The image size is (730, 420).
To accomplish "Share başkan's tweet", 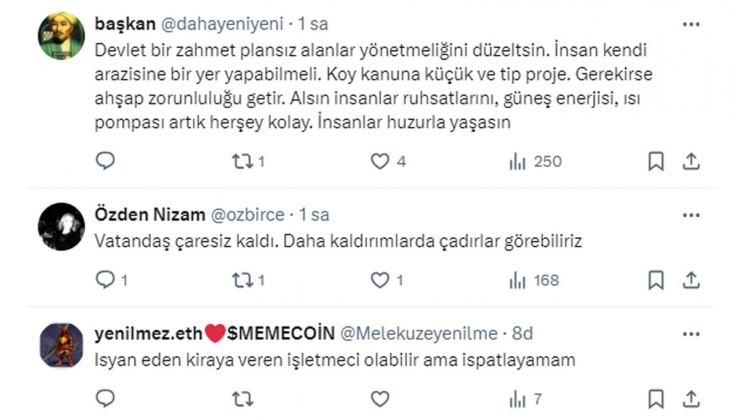I will 691,161.
